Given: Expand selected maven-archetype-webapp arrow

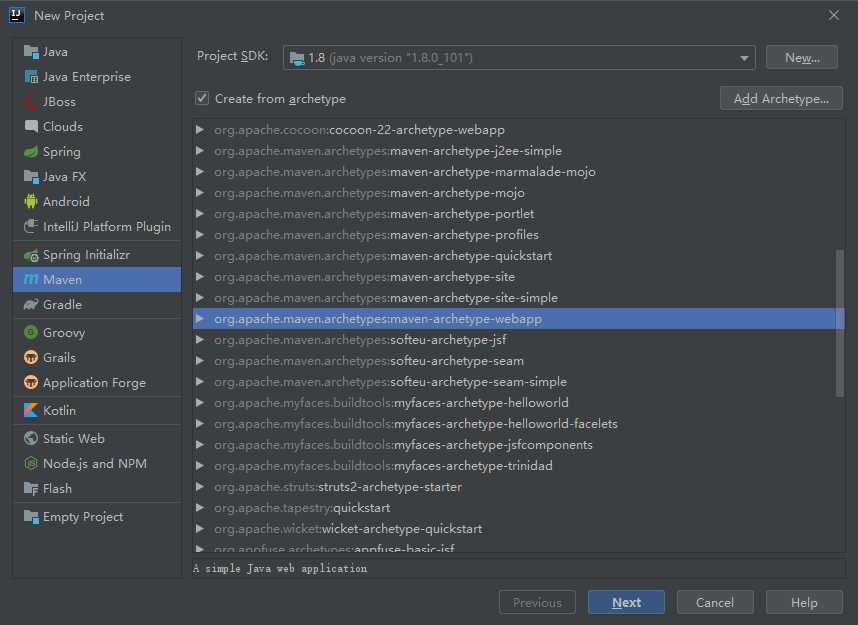Looking at the screenshot, I should pyautogui.click(x=200, y=319).
